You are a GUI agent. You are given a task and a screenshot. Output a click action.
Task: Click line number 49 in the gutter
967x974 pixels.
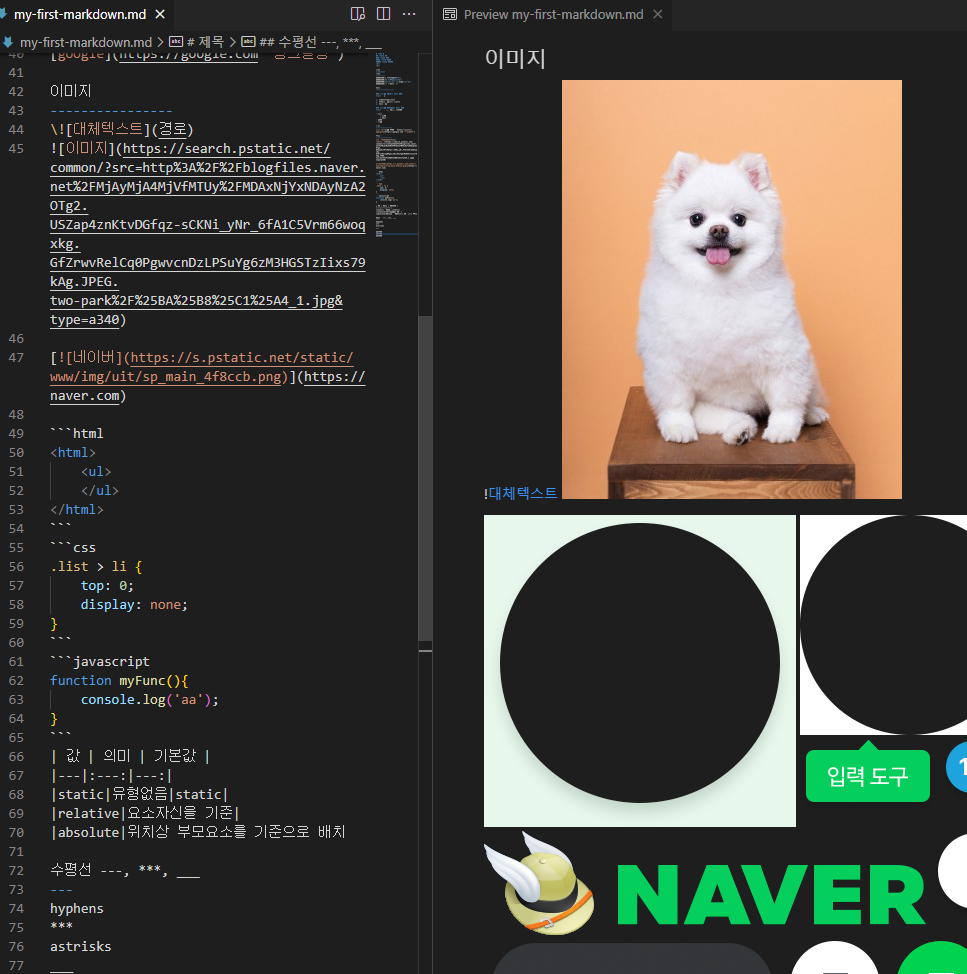pos(16,434)
